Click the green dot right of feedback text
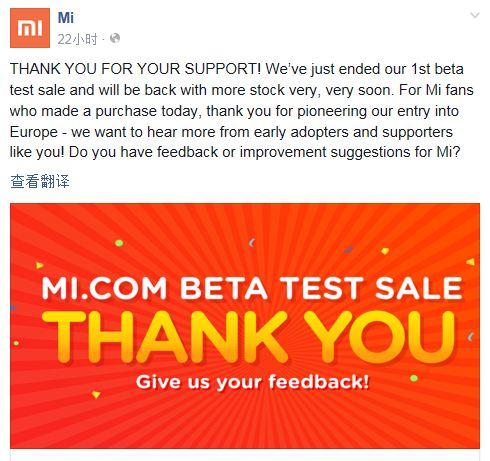Viewport: 490px width, 461px height. pos(414,378)
